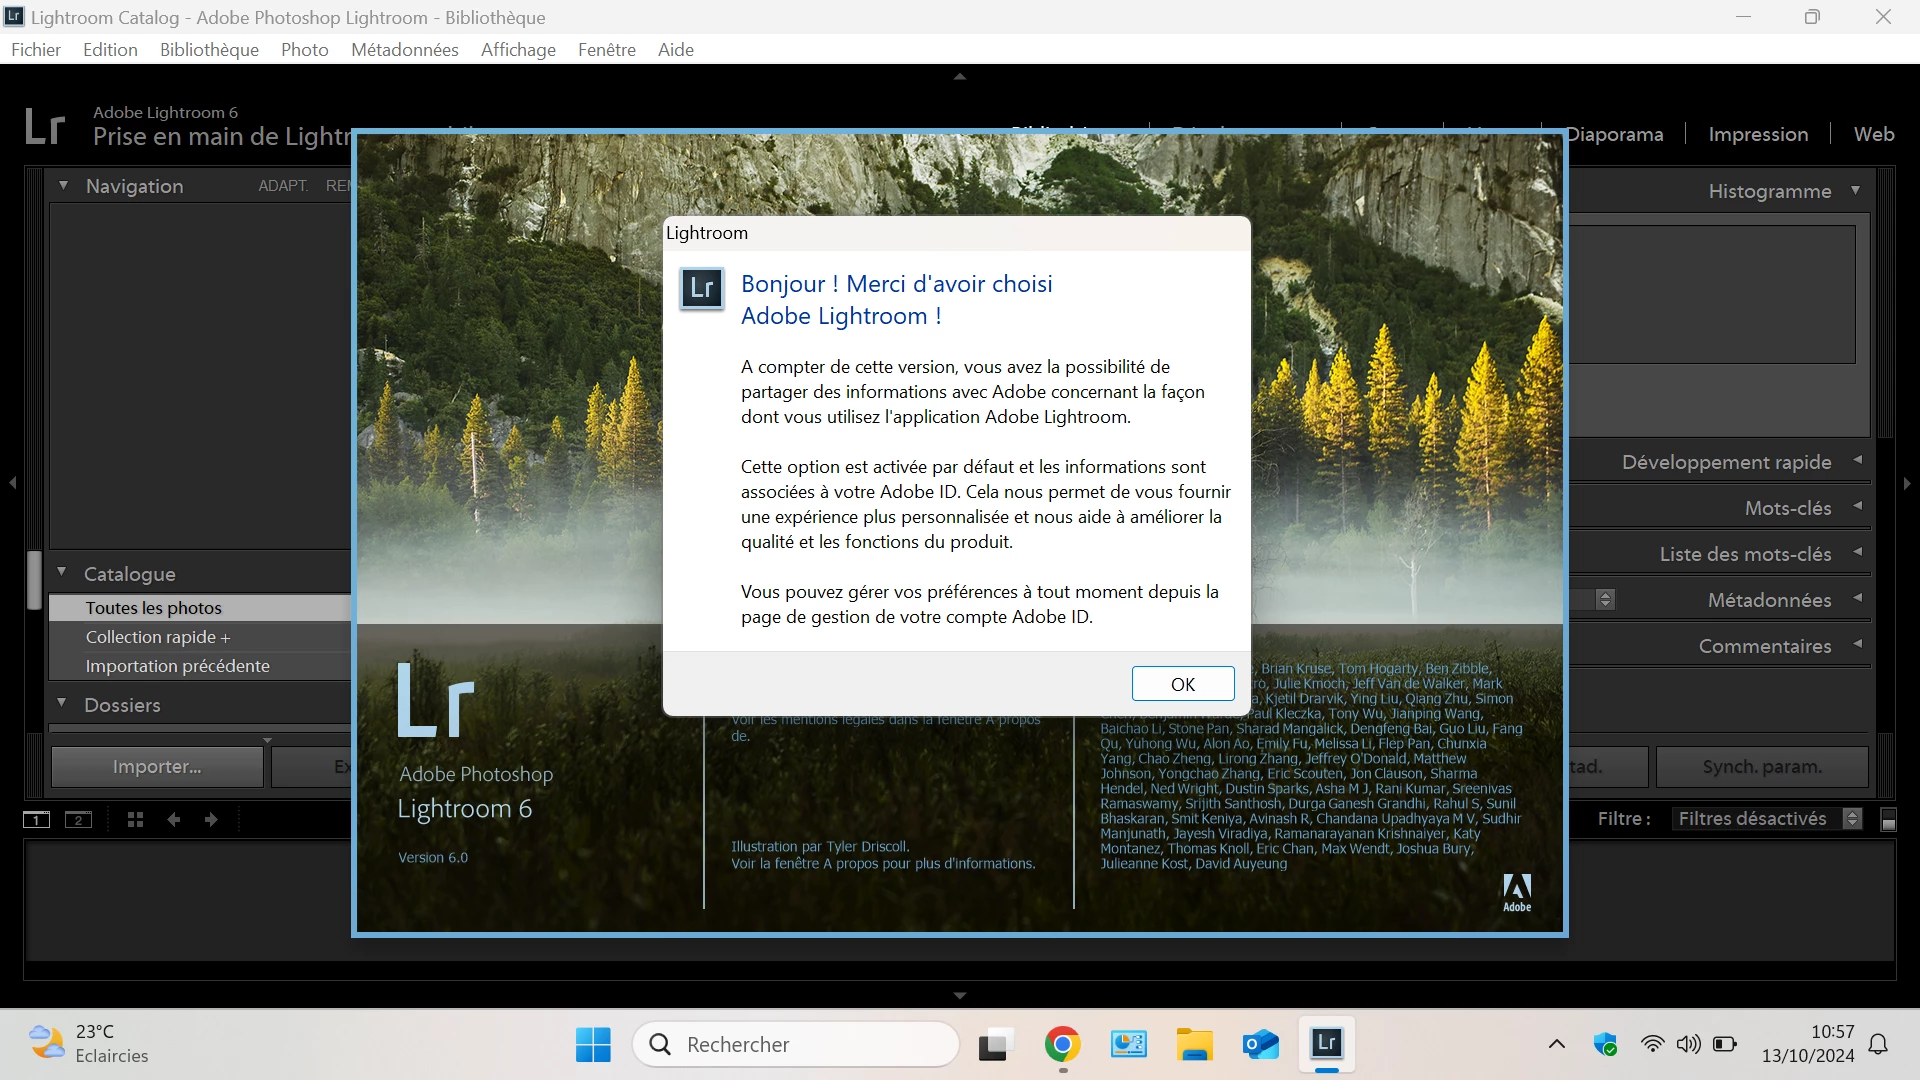Click the main window display icon (1)
Image resolution: width=1920 pixels, height=1080 pixels.
(x=36, y=820)
